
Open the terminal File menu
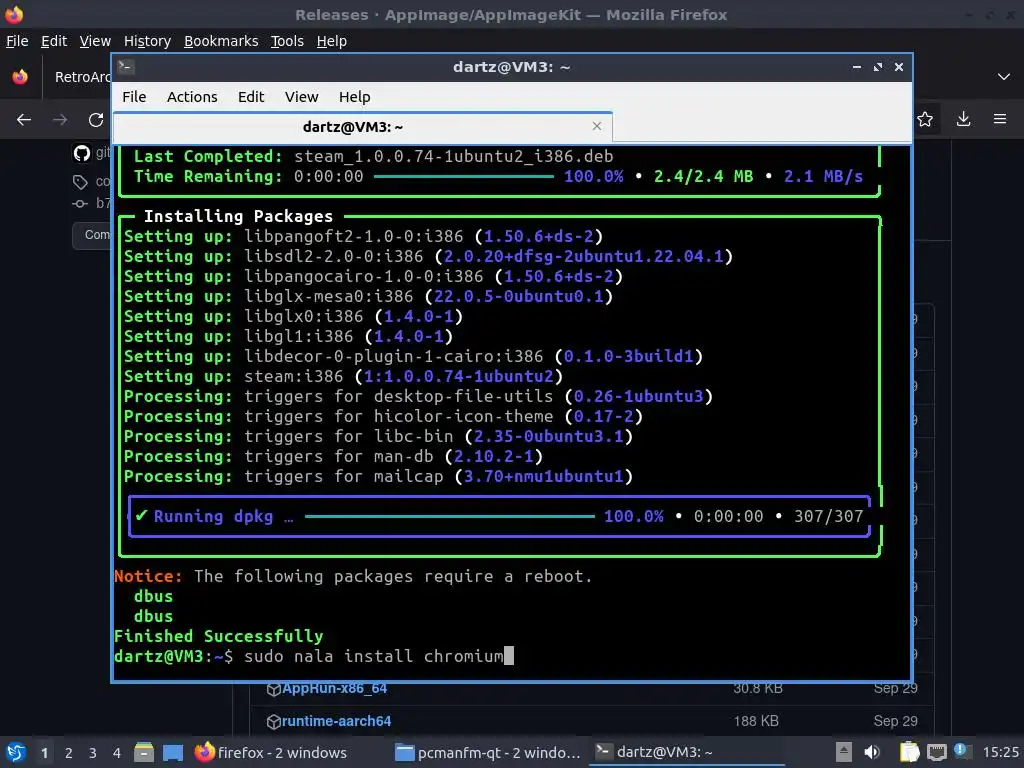[134, 97]
